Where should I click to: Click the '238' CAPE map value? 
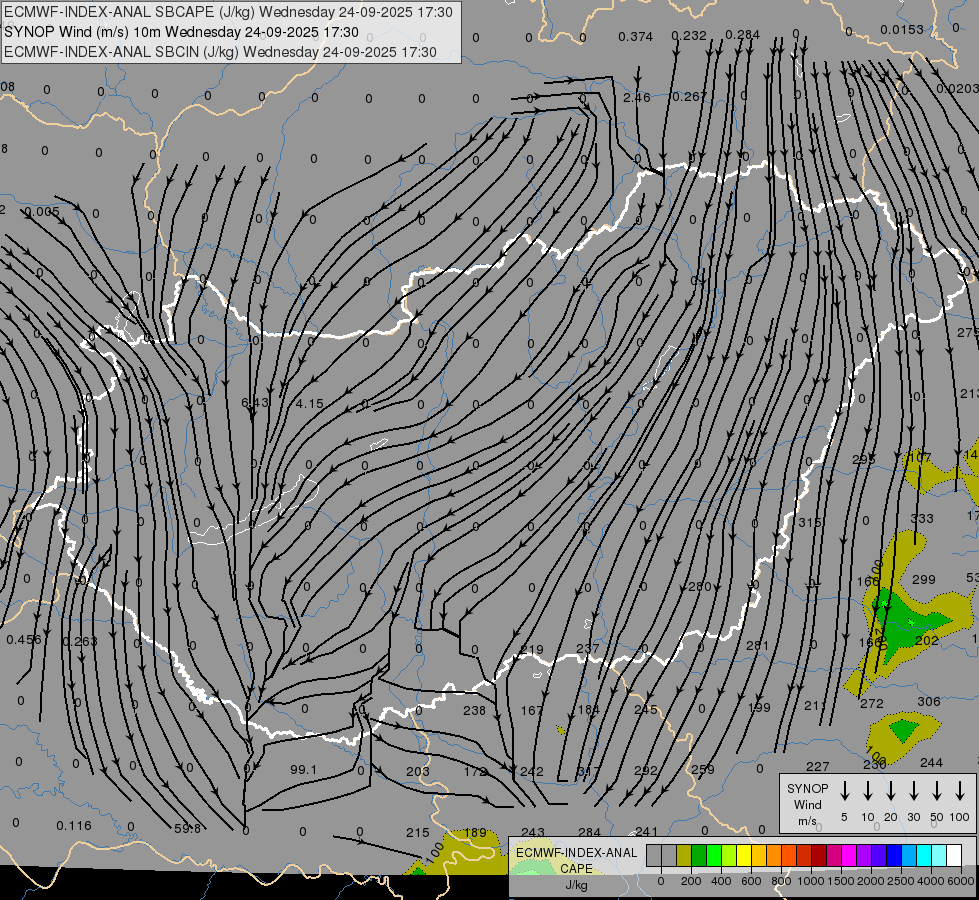(x=475, y=710)
